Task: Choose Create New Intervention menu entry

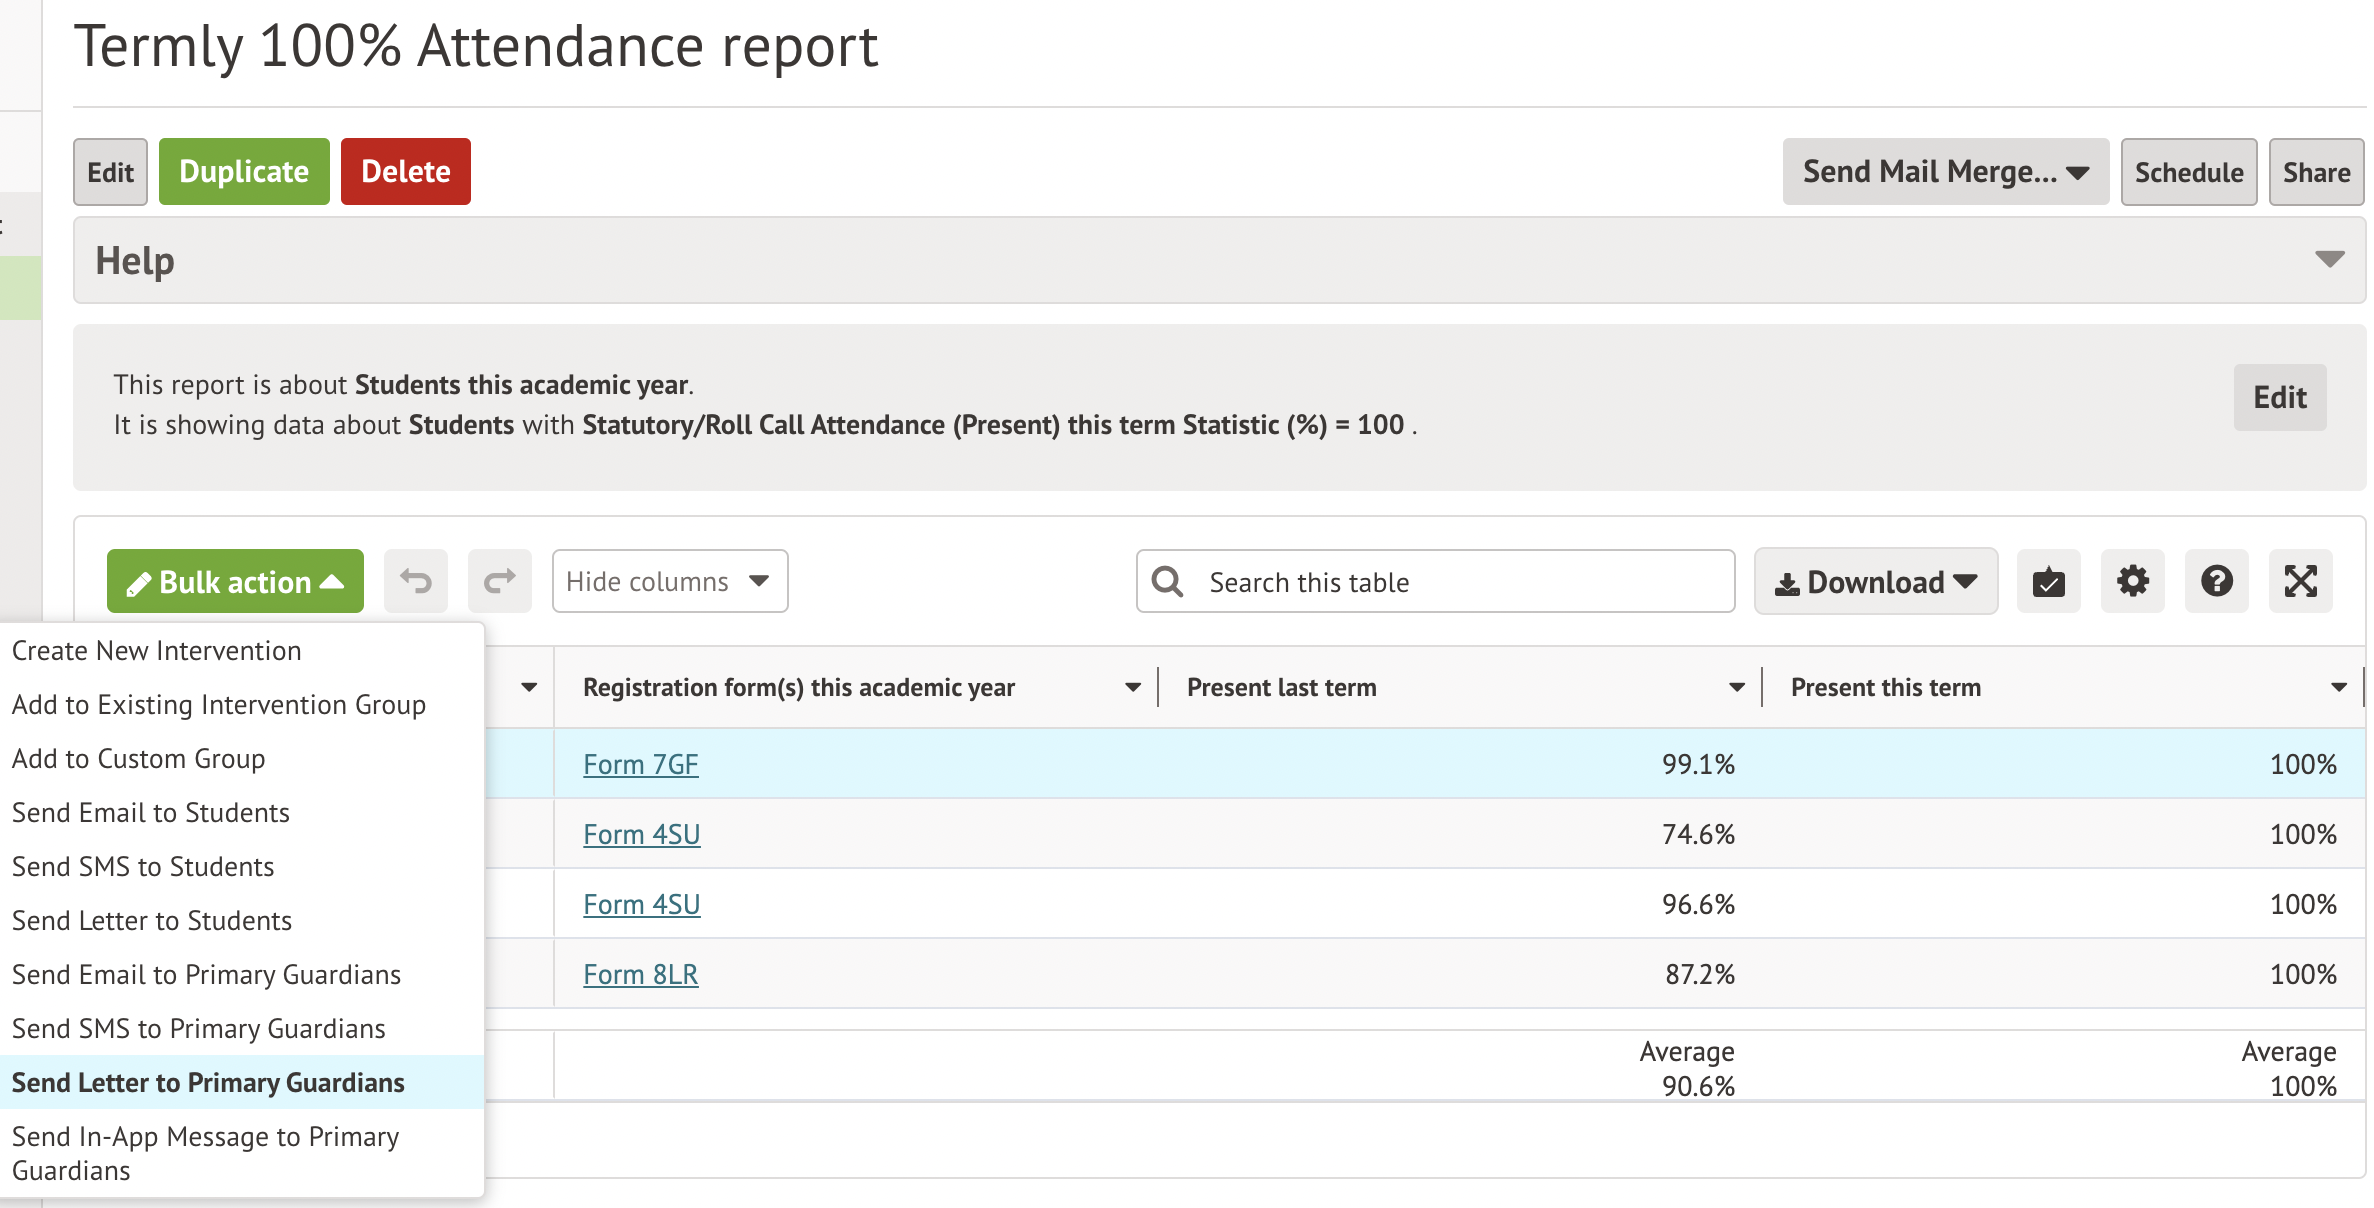Action: point(156,650)
